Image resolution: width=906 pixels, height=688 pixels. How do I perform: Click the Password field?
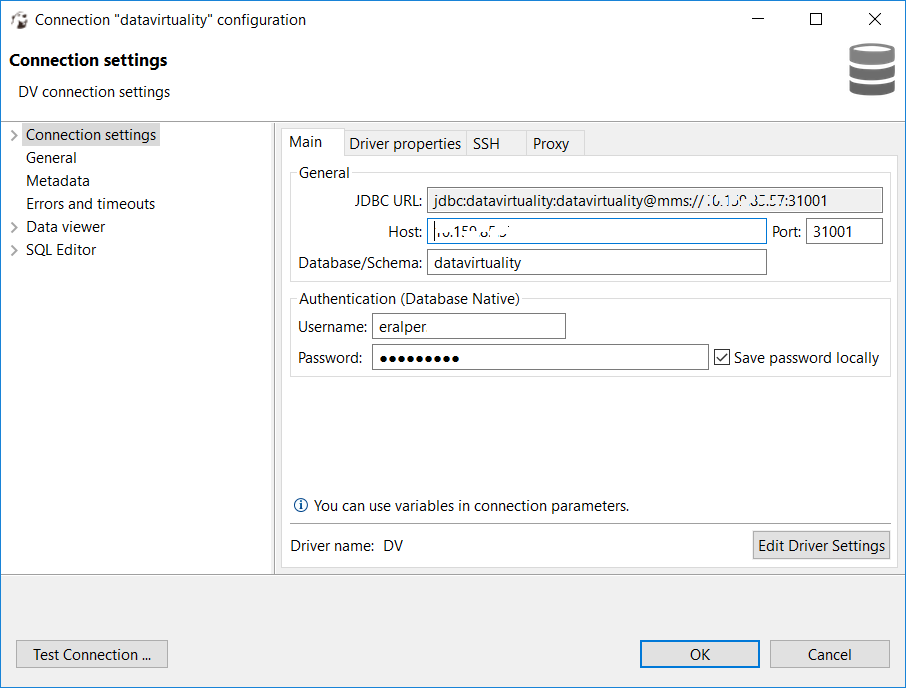[x=540, y=358]
